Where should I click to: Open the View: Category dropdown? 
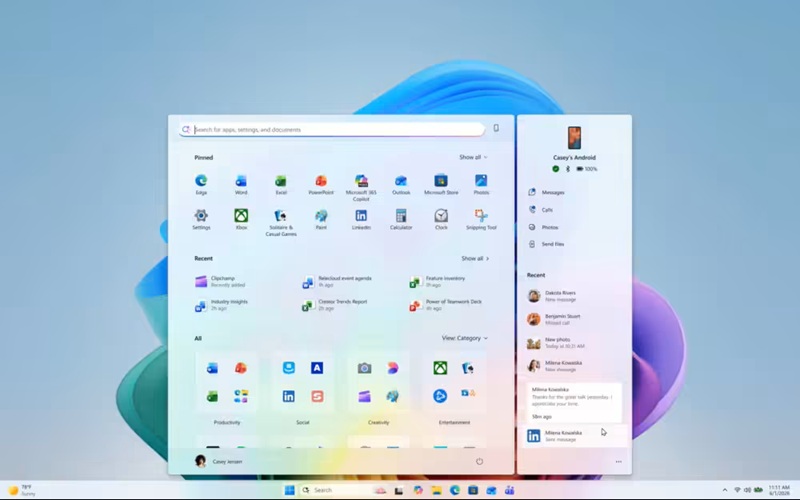464,338
